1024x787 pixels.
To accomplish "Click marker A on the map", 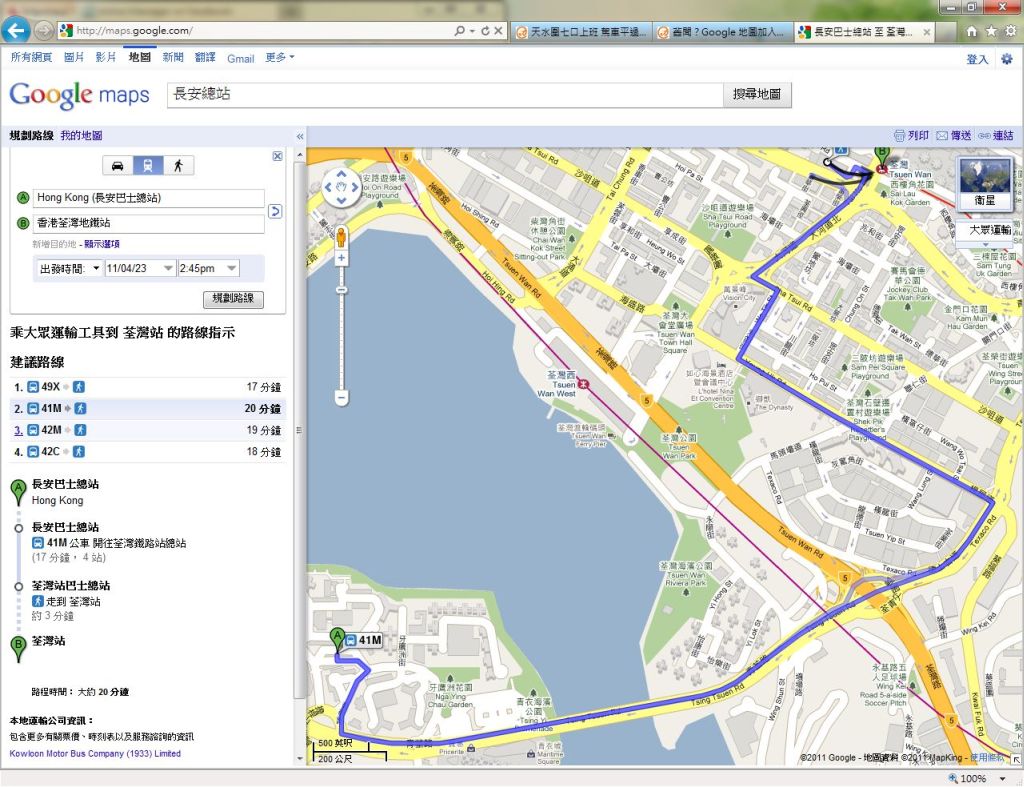I will point(337,640).
